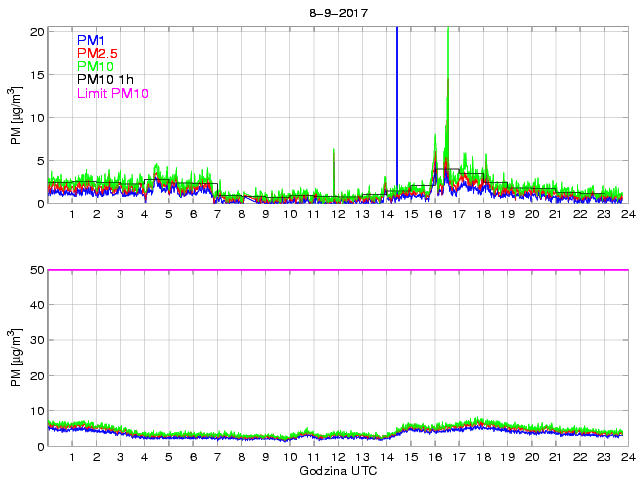Click the tall blue PM1 spike line
640x480 pixels.
[x=397, y=100]
